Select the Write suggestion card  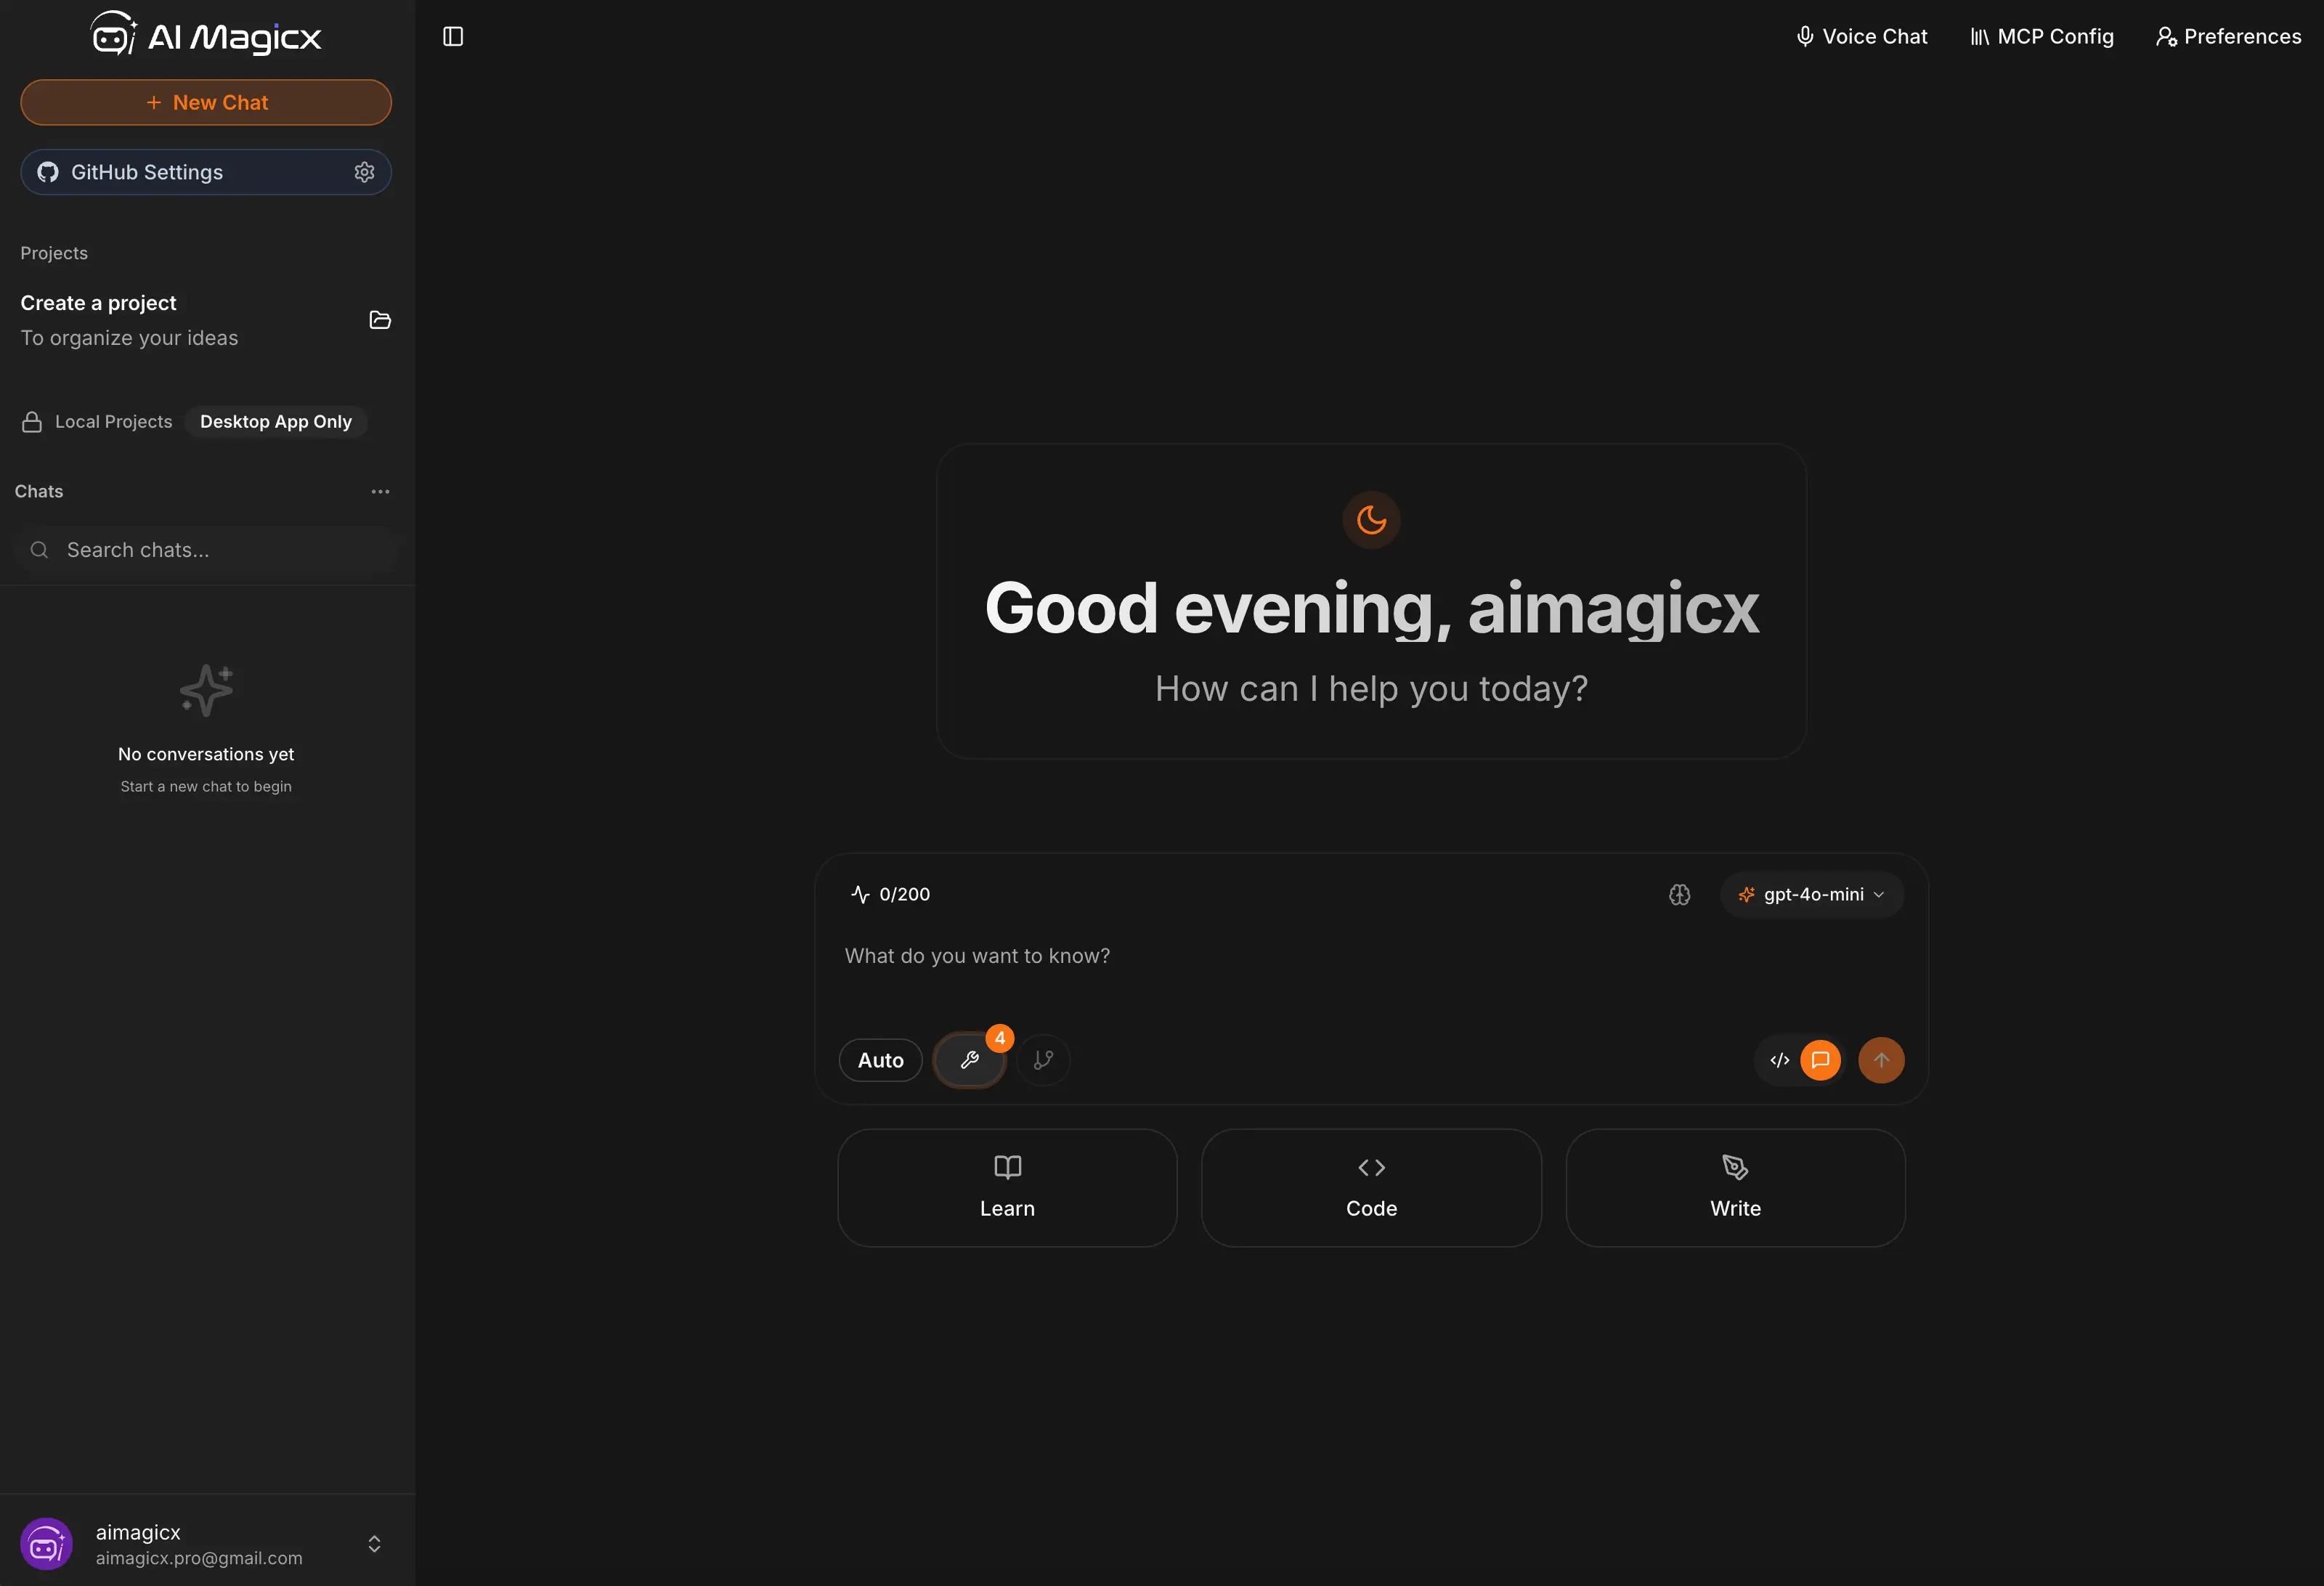tap(1735, 1188)
